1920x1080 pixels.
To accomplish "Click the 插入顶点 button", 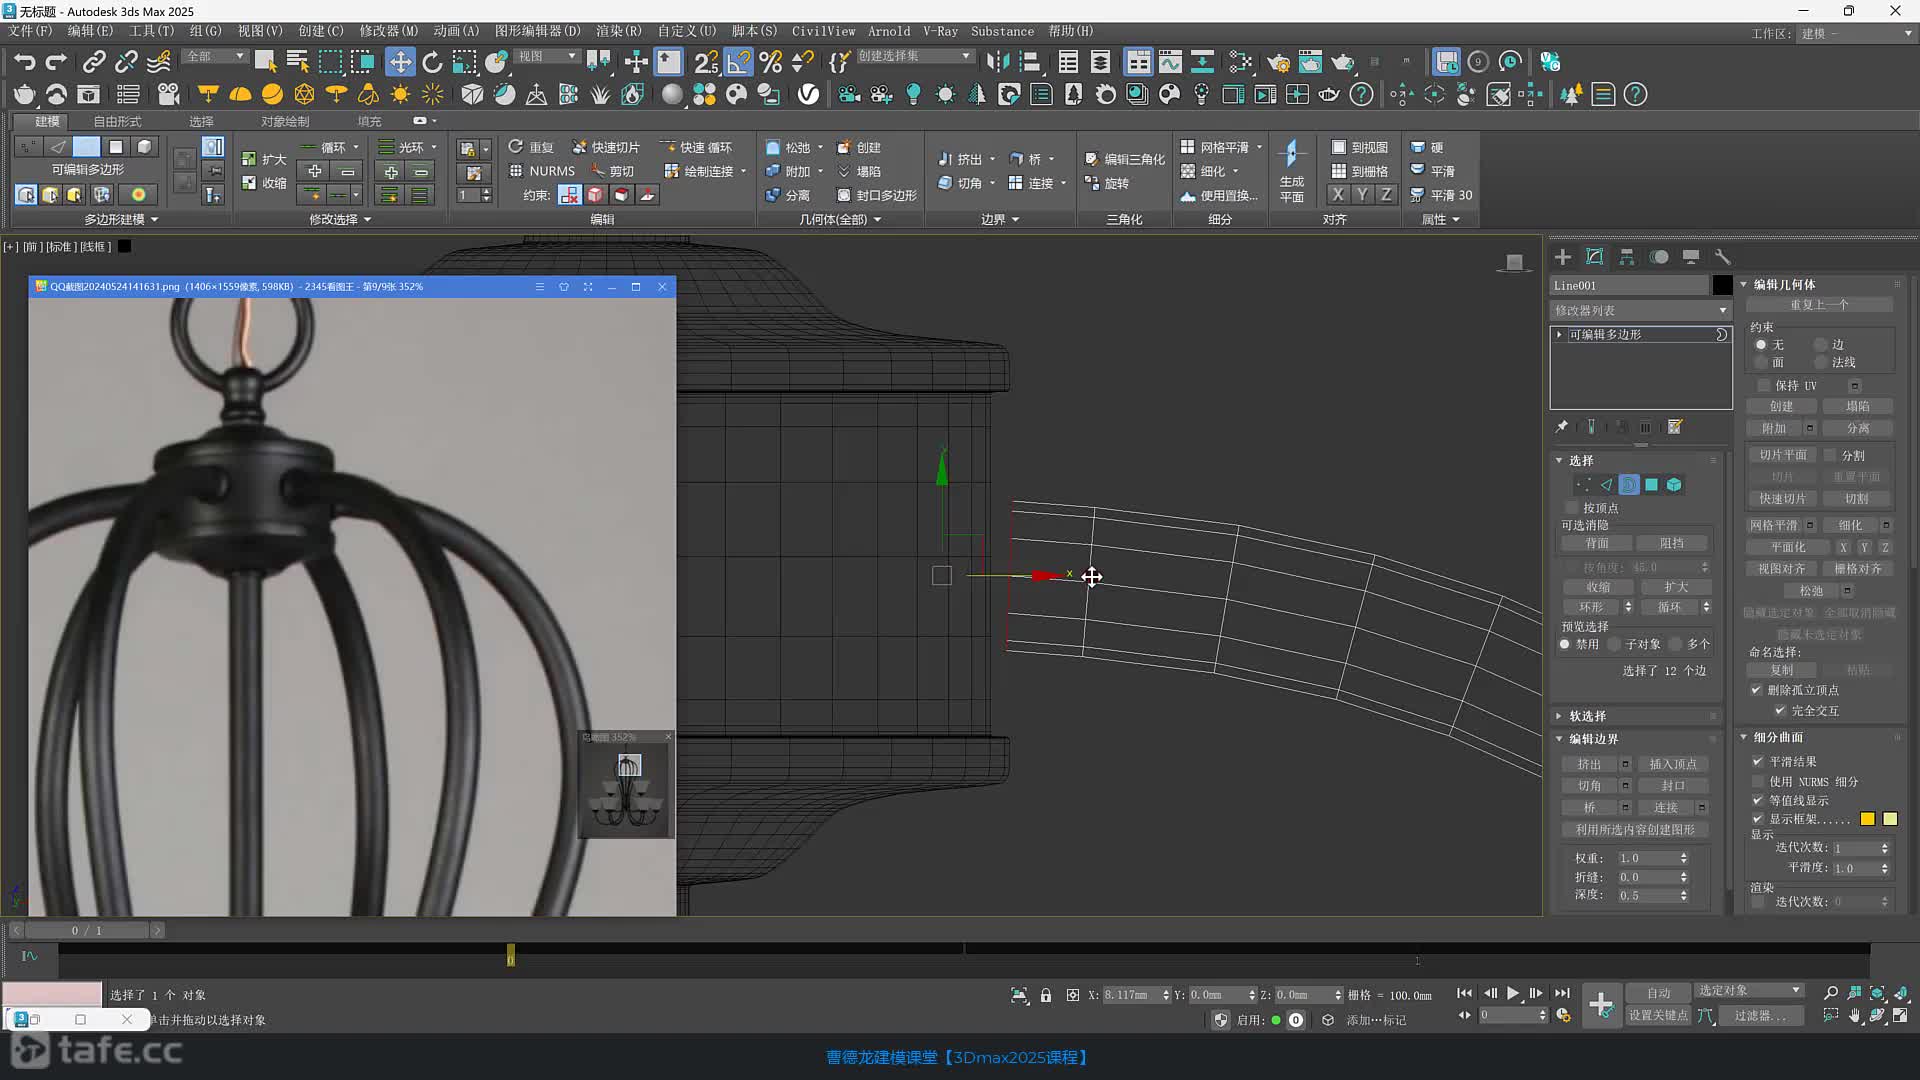I will click(x=1673, y=764).
